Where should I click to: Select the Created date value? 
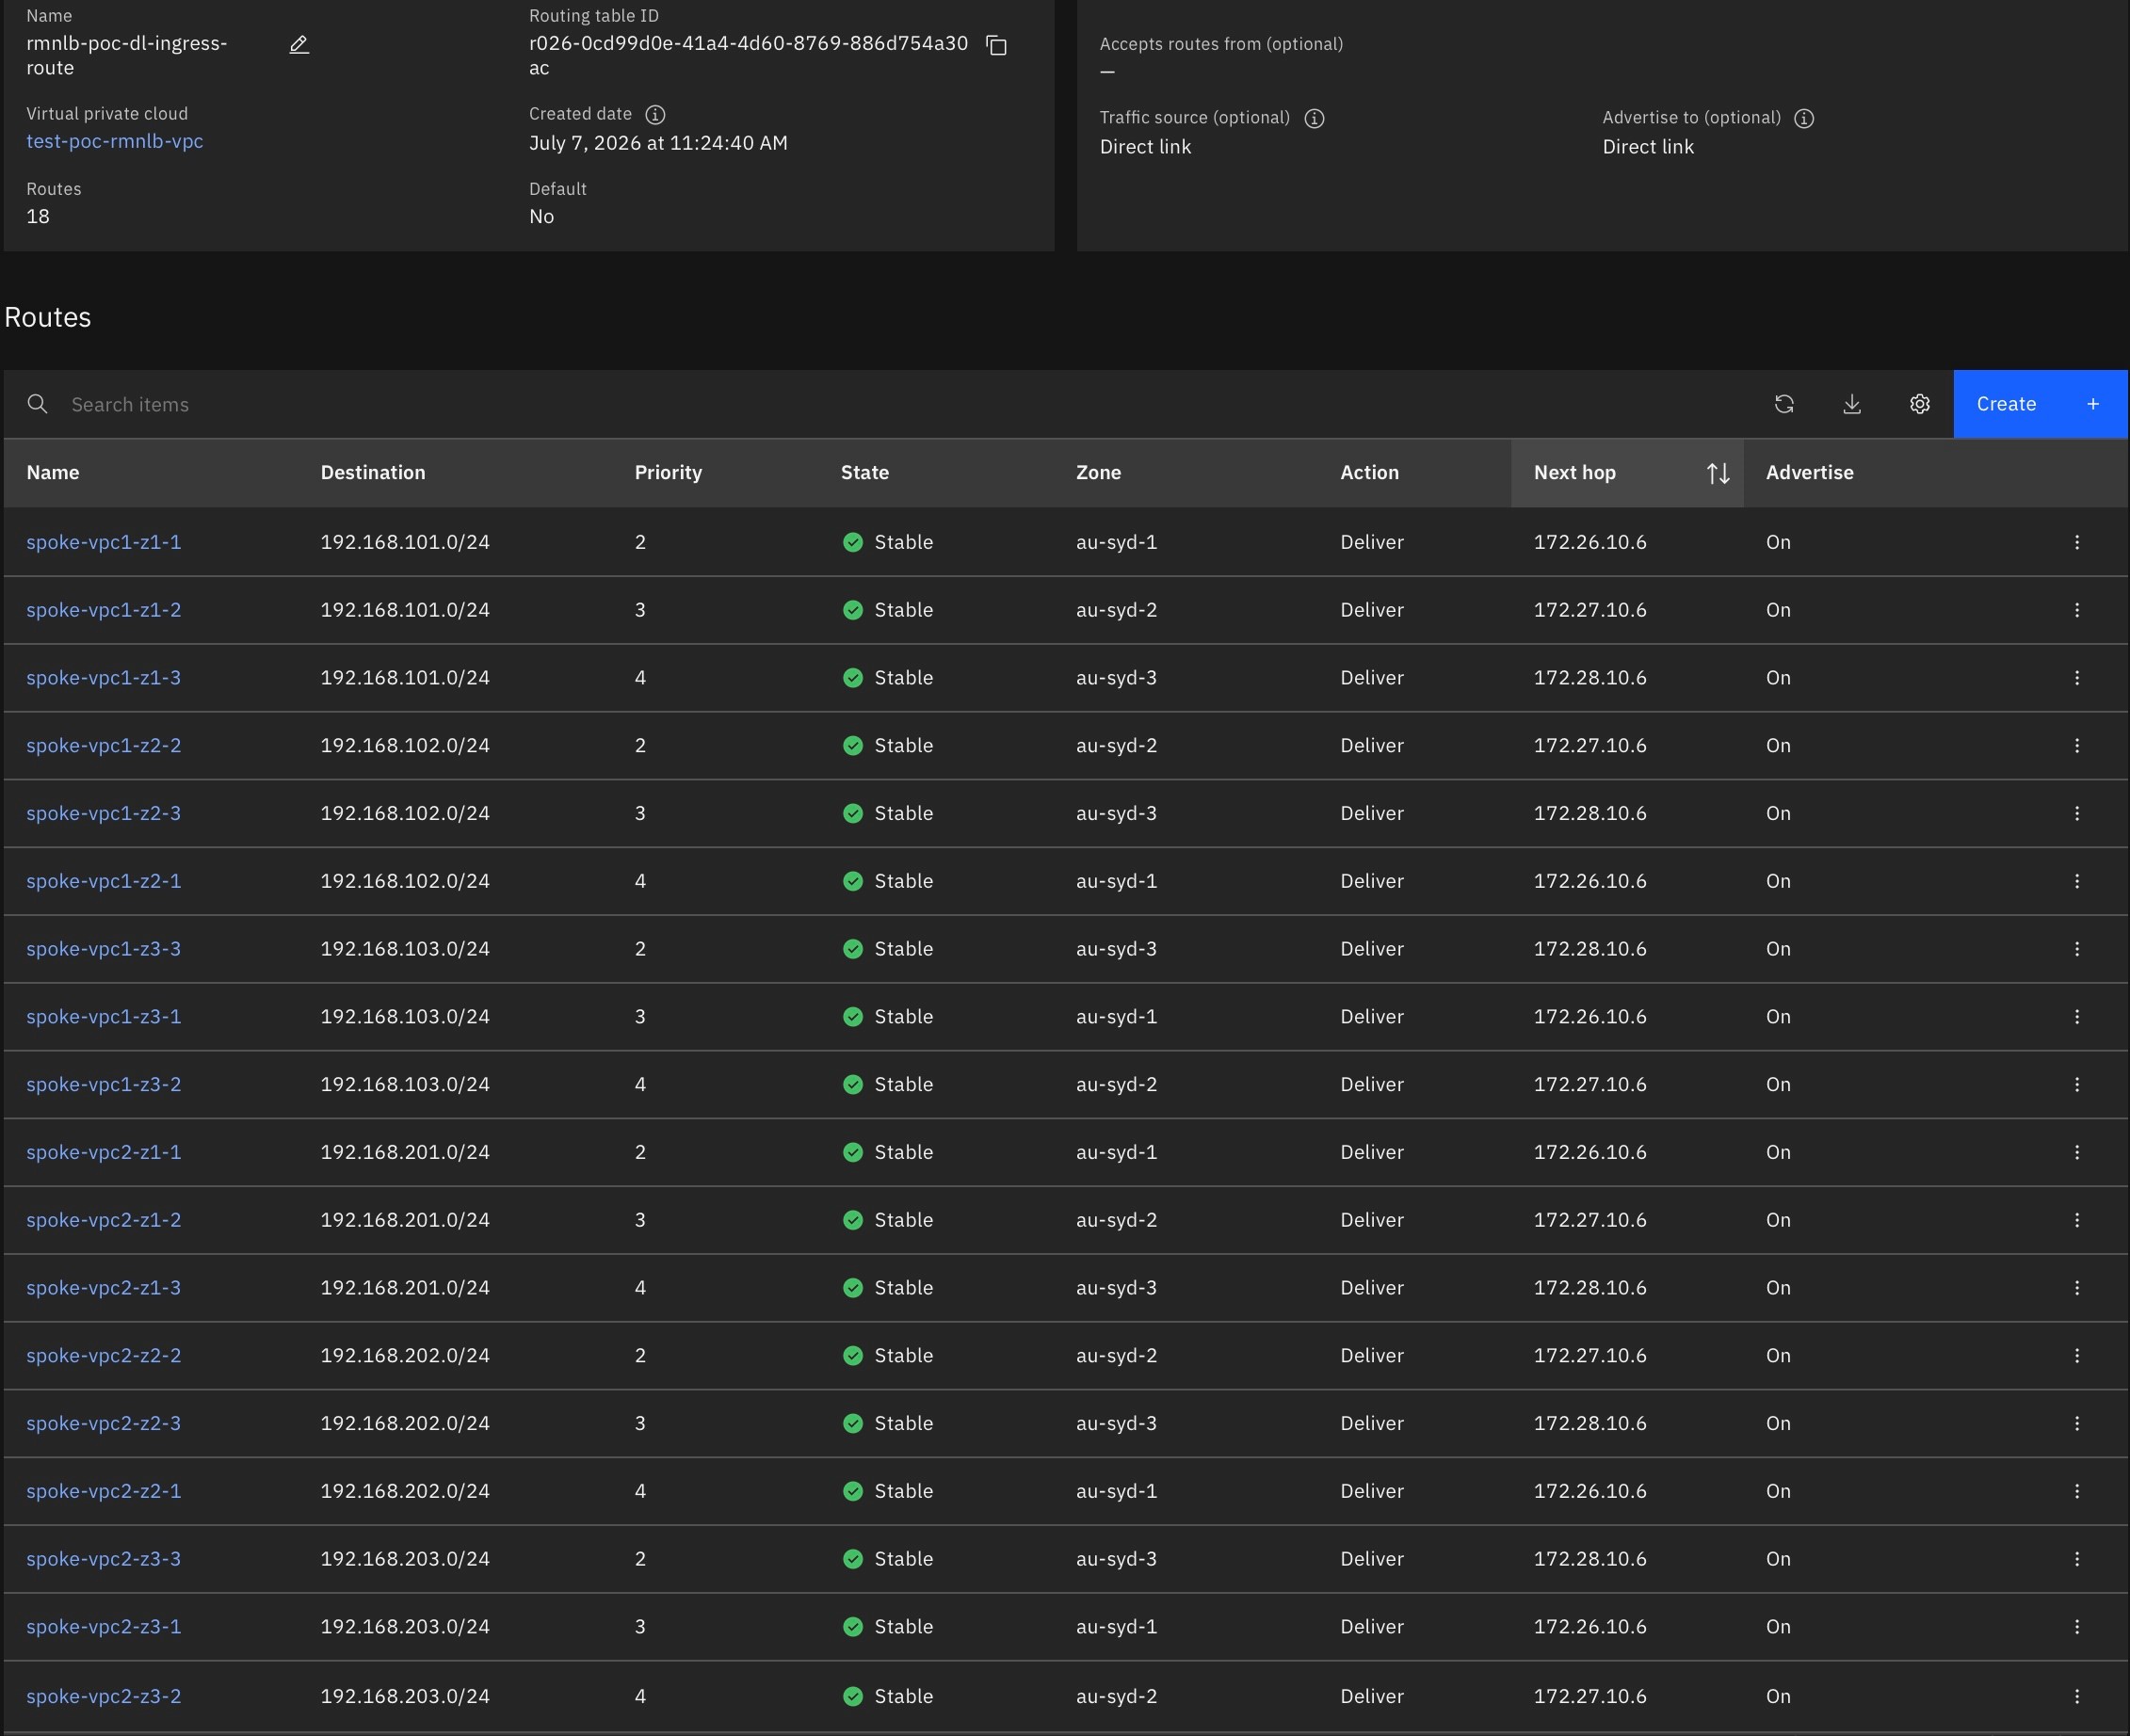pyautogui.click(x=658, y=143)
